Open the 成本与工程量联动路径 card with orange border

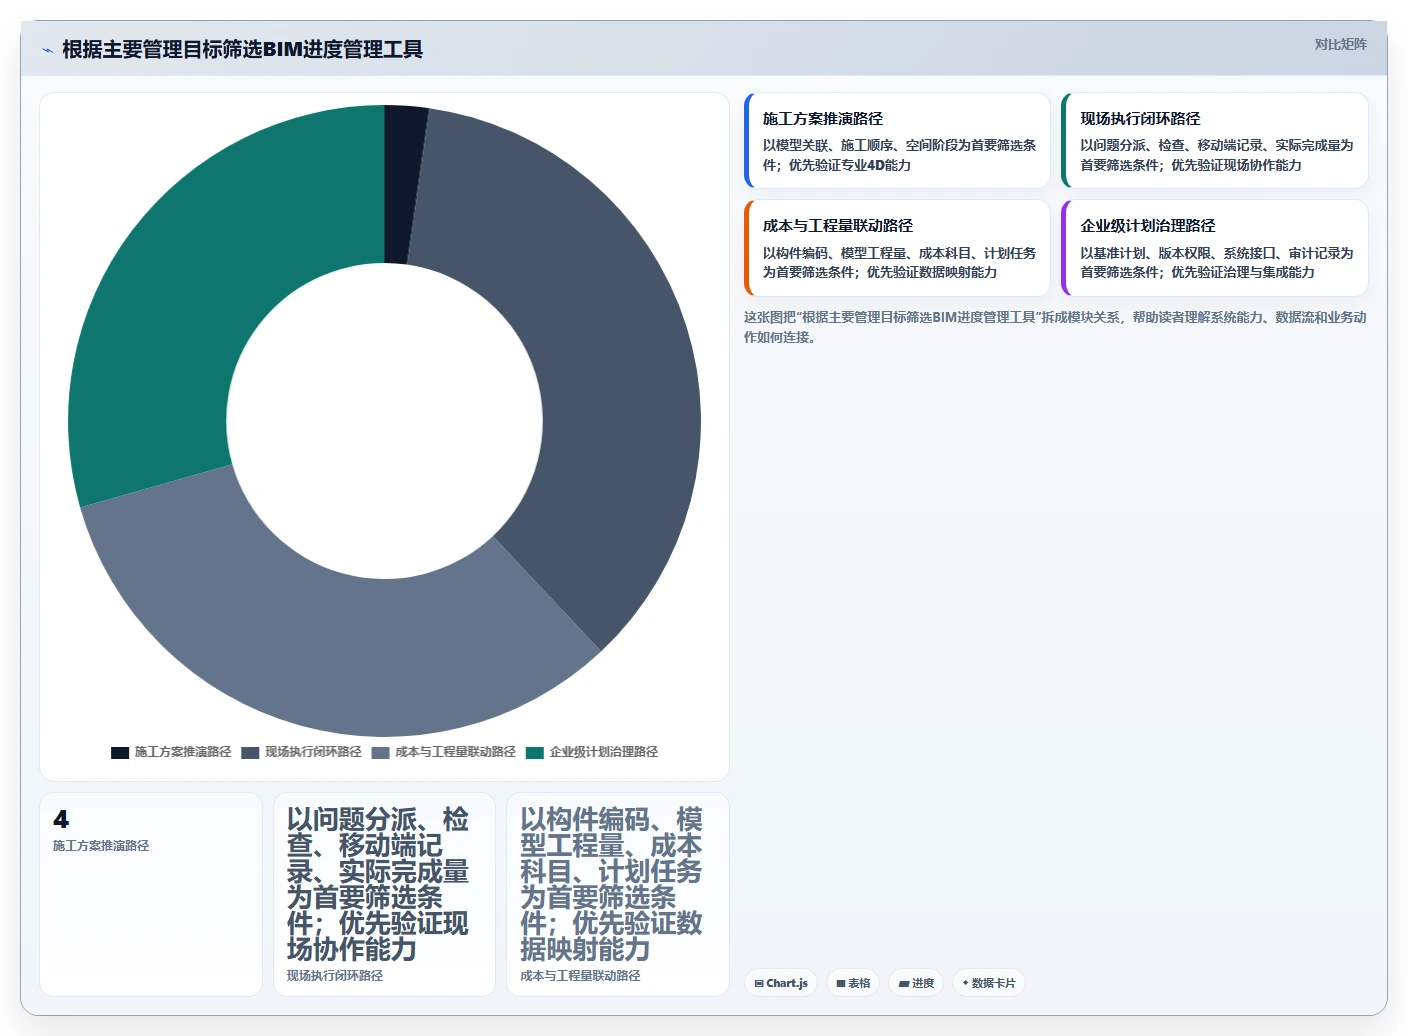click(x=897, y=248)
